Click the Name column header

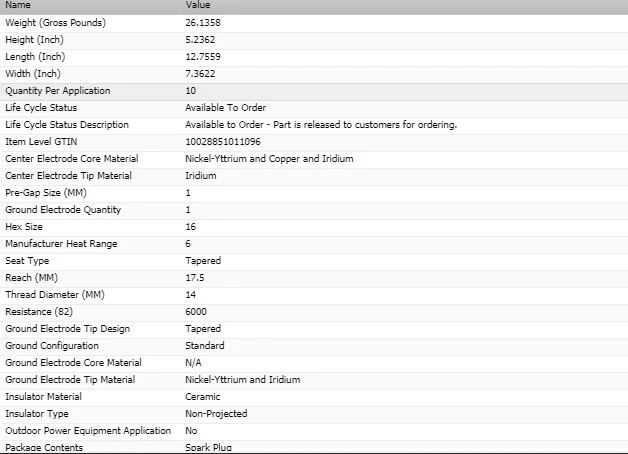[17, 5]
